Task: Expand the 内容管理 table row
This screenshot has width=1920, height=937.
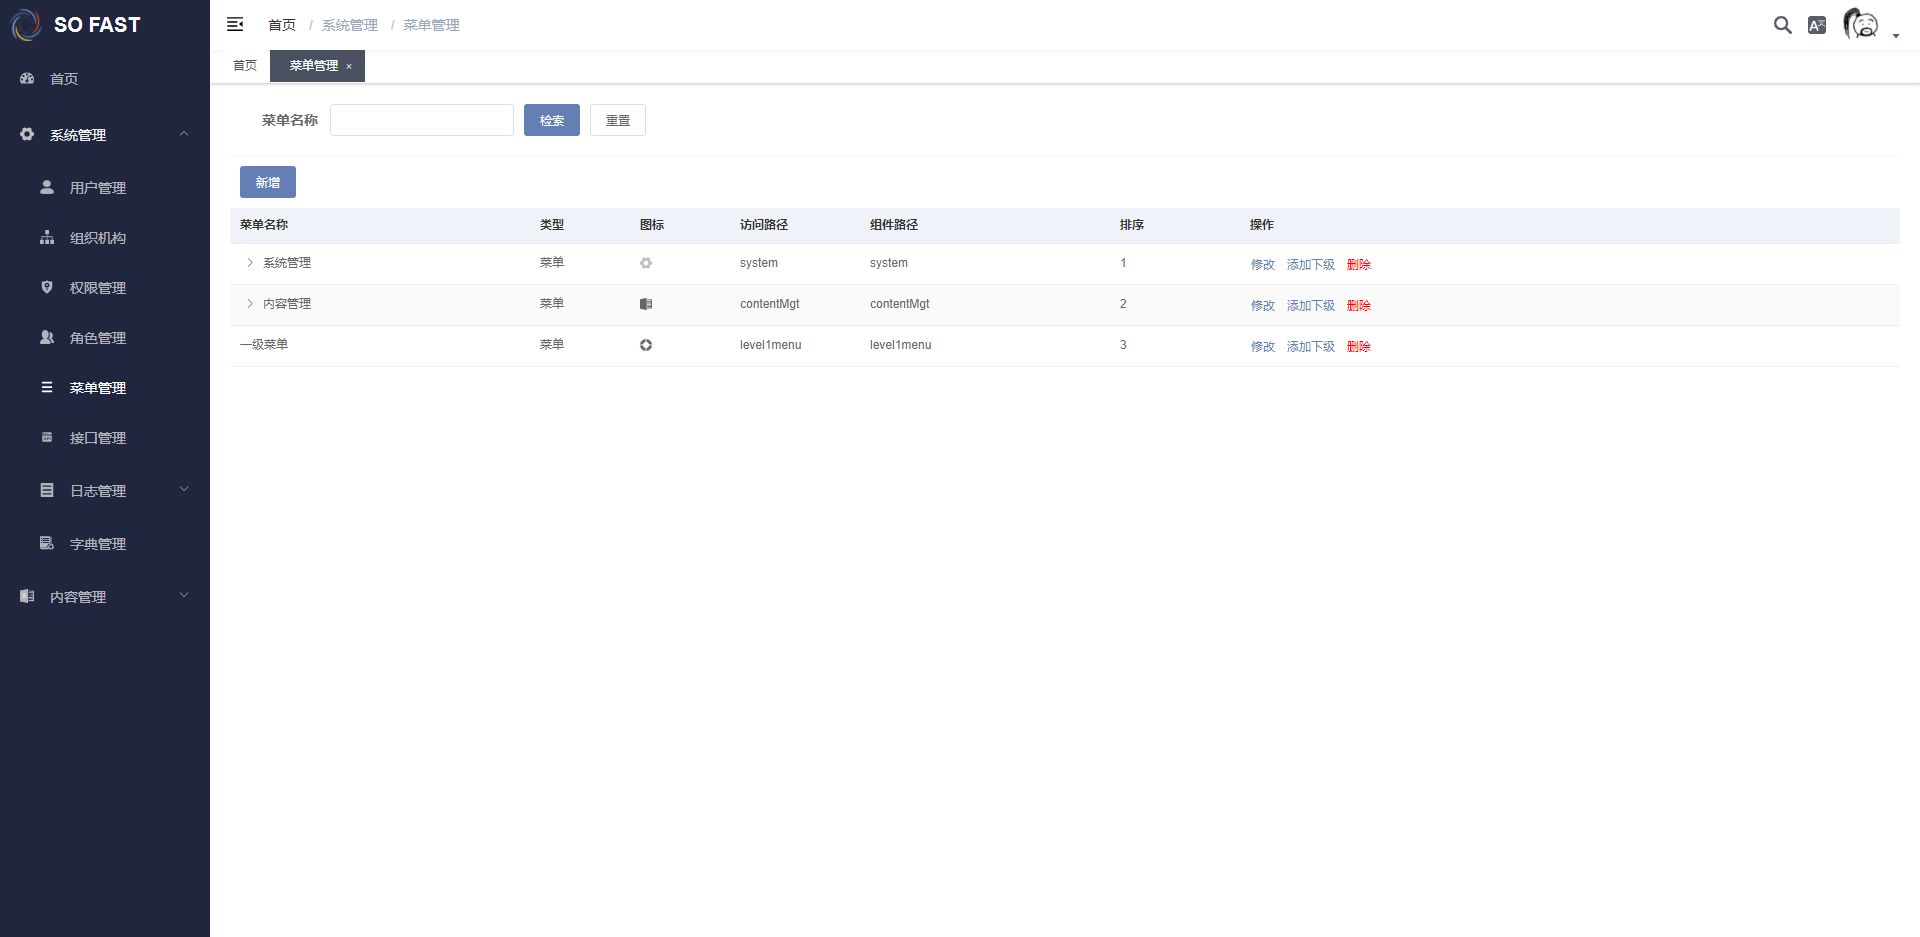Action: [250, 304]
